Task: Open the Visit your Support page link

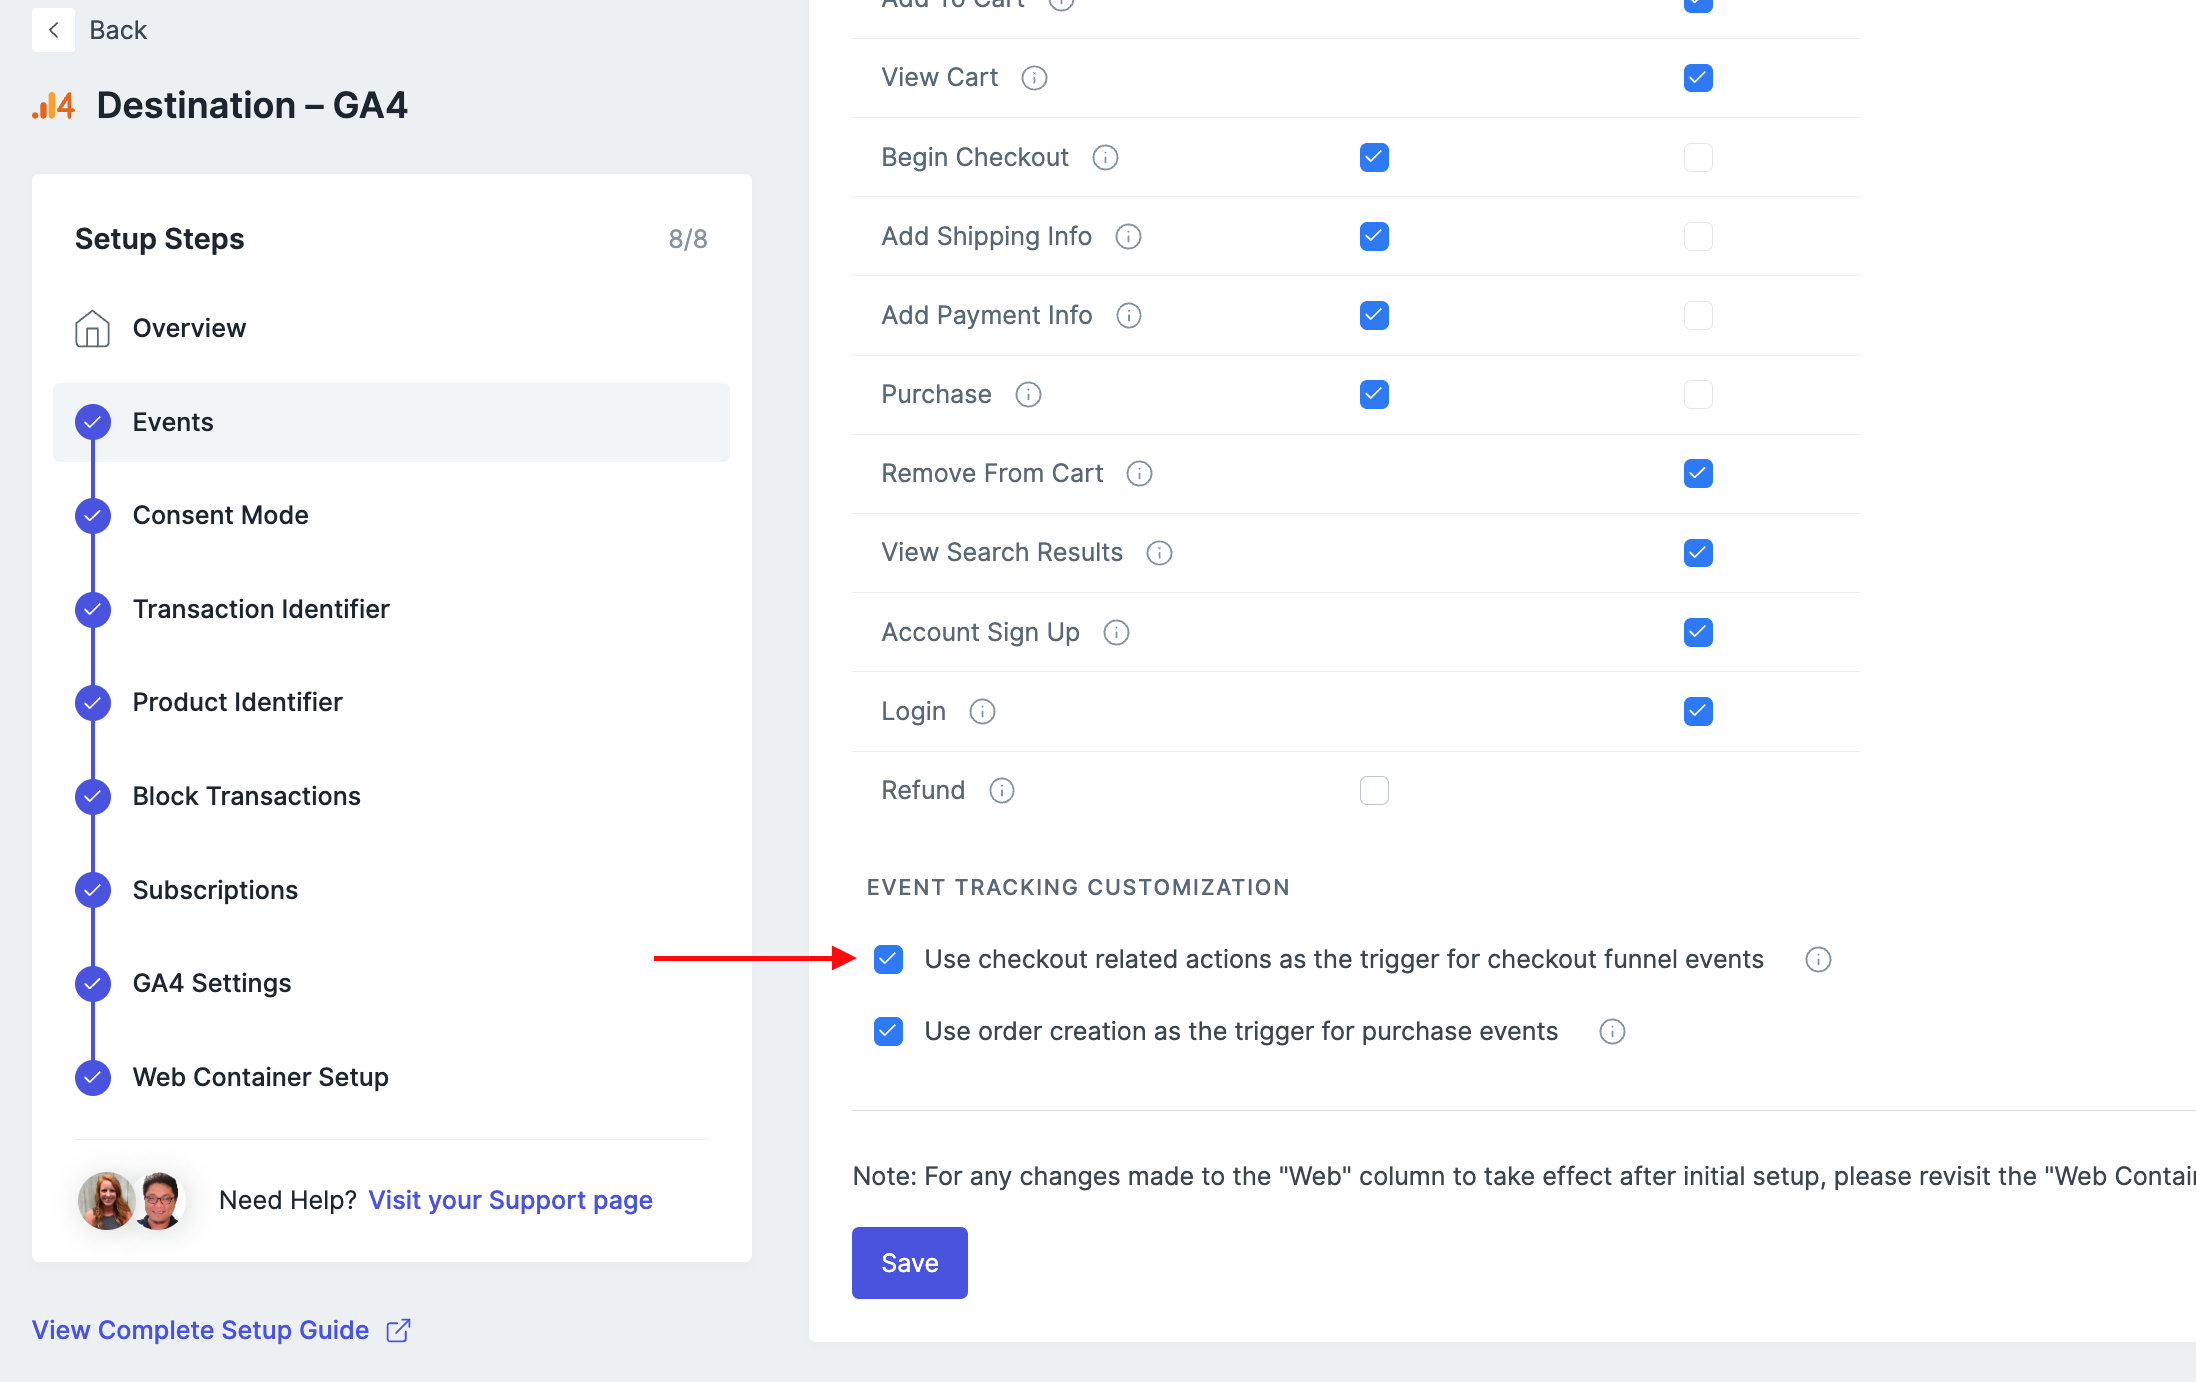Action: [x=510, y=1200]
